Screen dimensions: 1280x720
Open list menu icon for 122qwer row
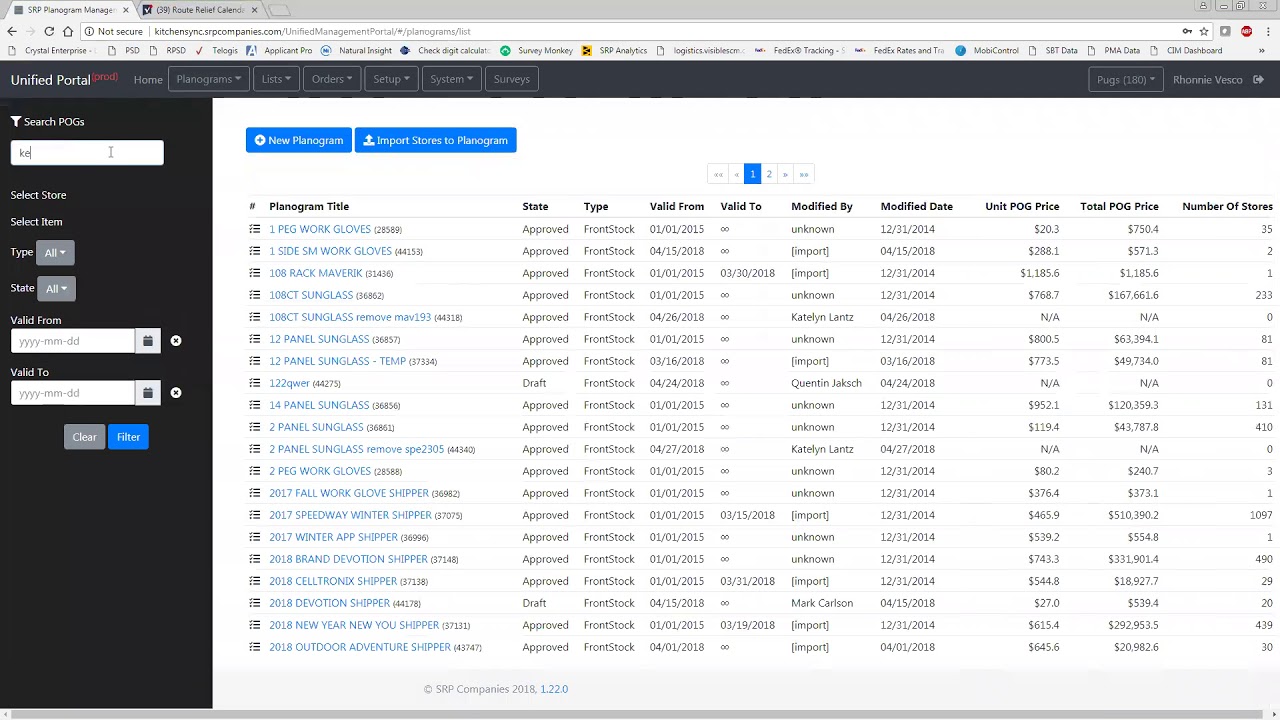tap(254, 383)
